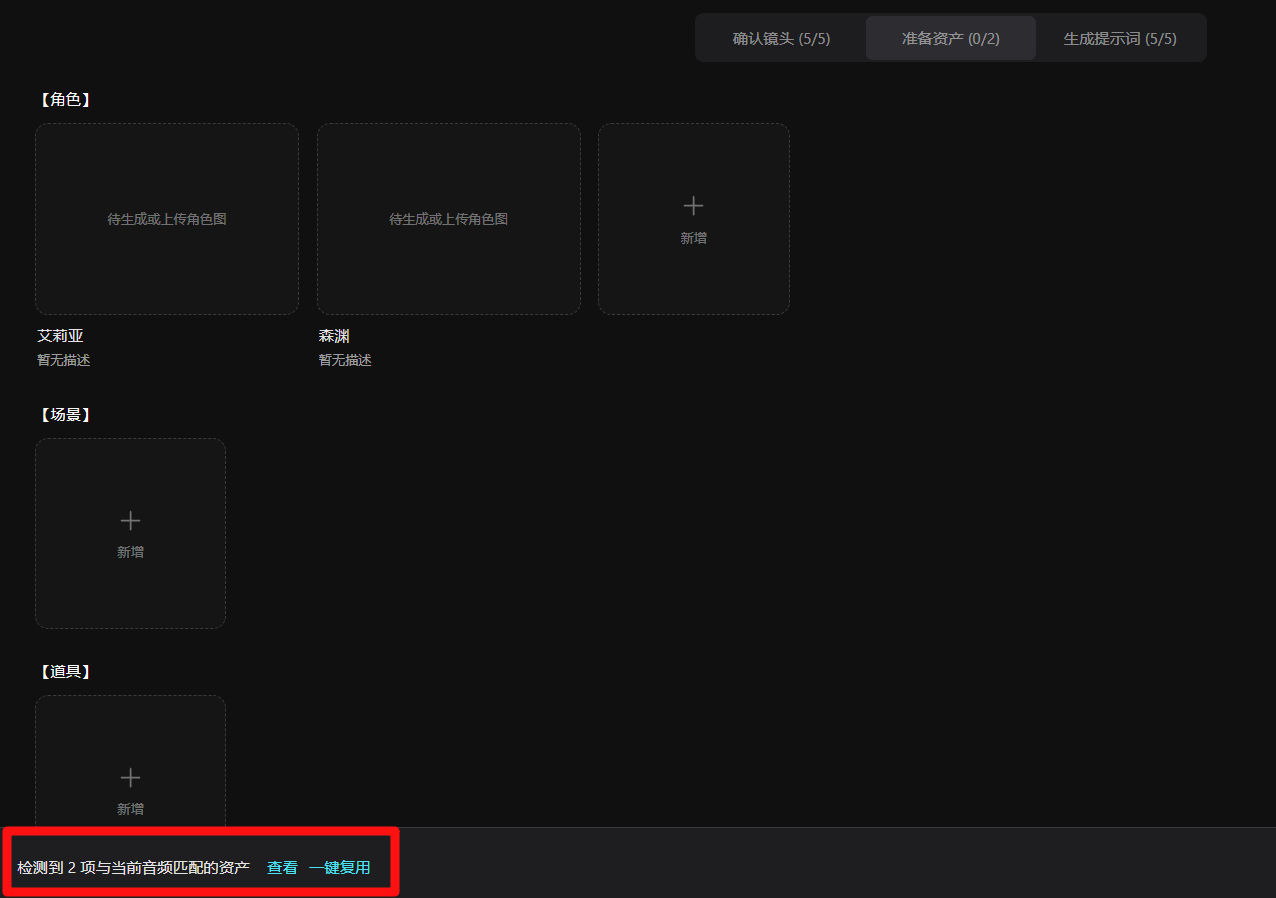The width and height of the screenshot is (1276, 898).
Task: Click the 查看 link for matched assets
Action: (x=282, y=867)
